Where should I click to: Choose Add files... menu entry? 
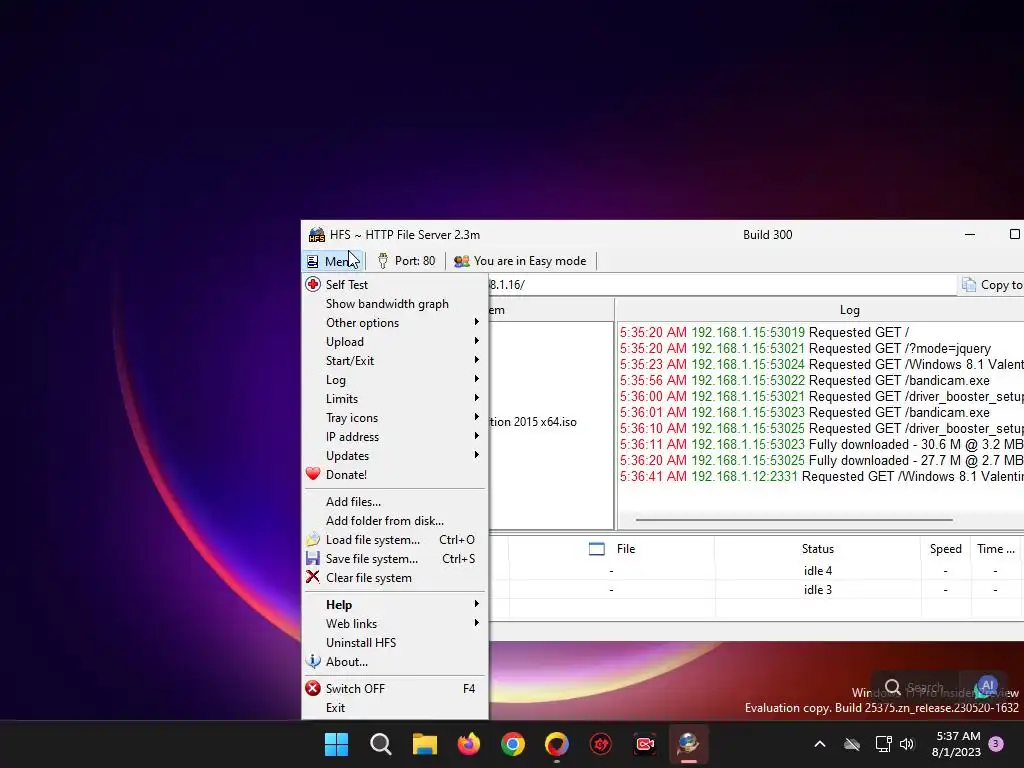coord(395,502)
